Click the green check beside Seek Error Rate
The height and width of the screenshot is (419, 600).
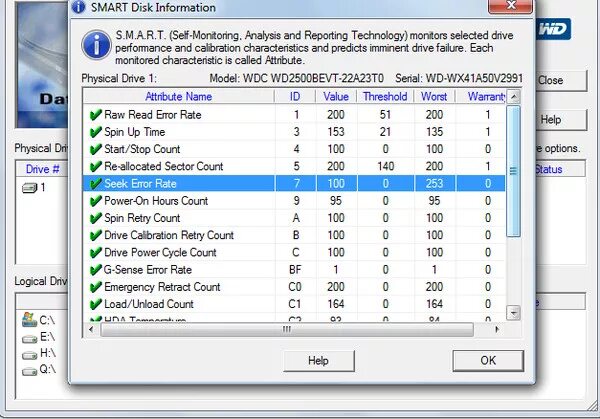tap(95, 184)
